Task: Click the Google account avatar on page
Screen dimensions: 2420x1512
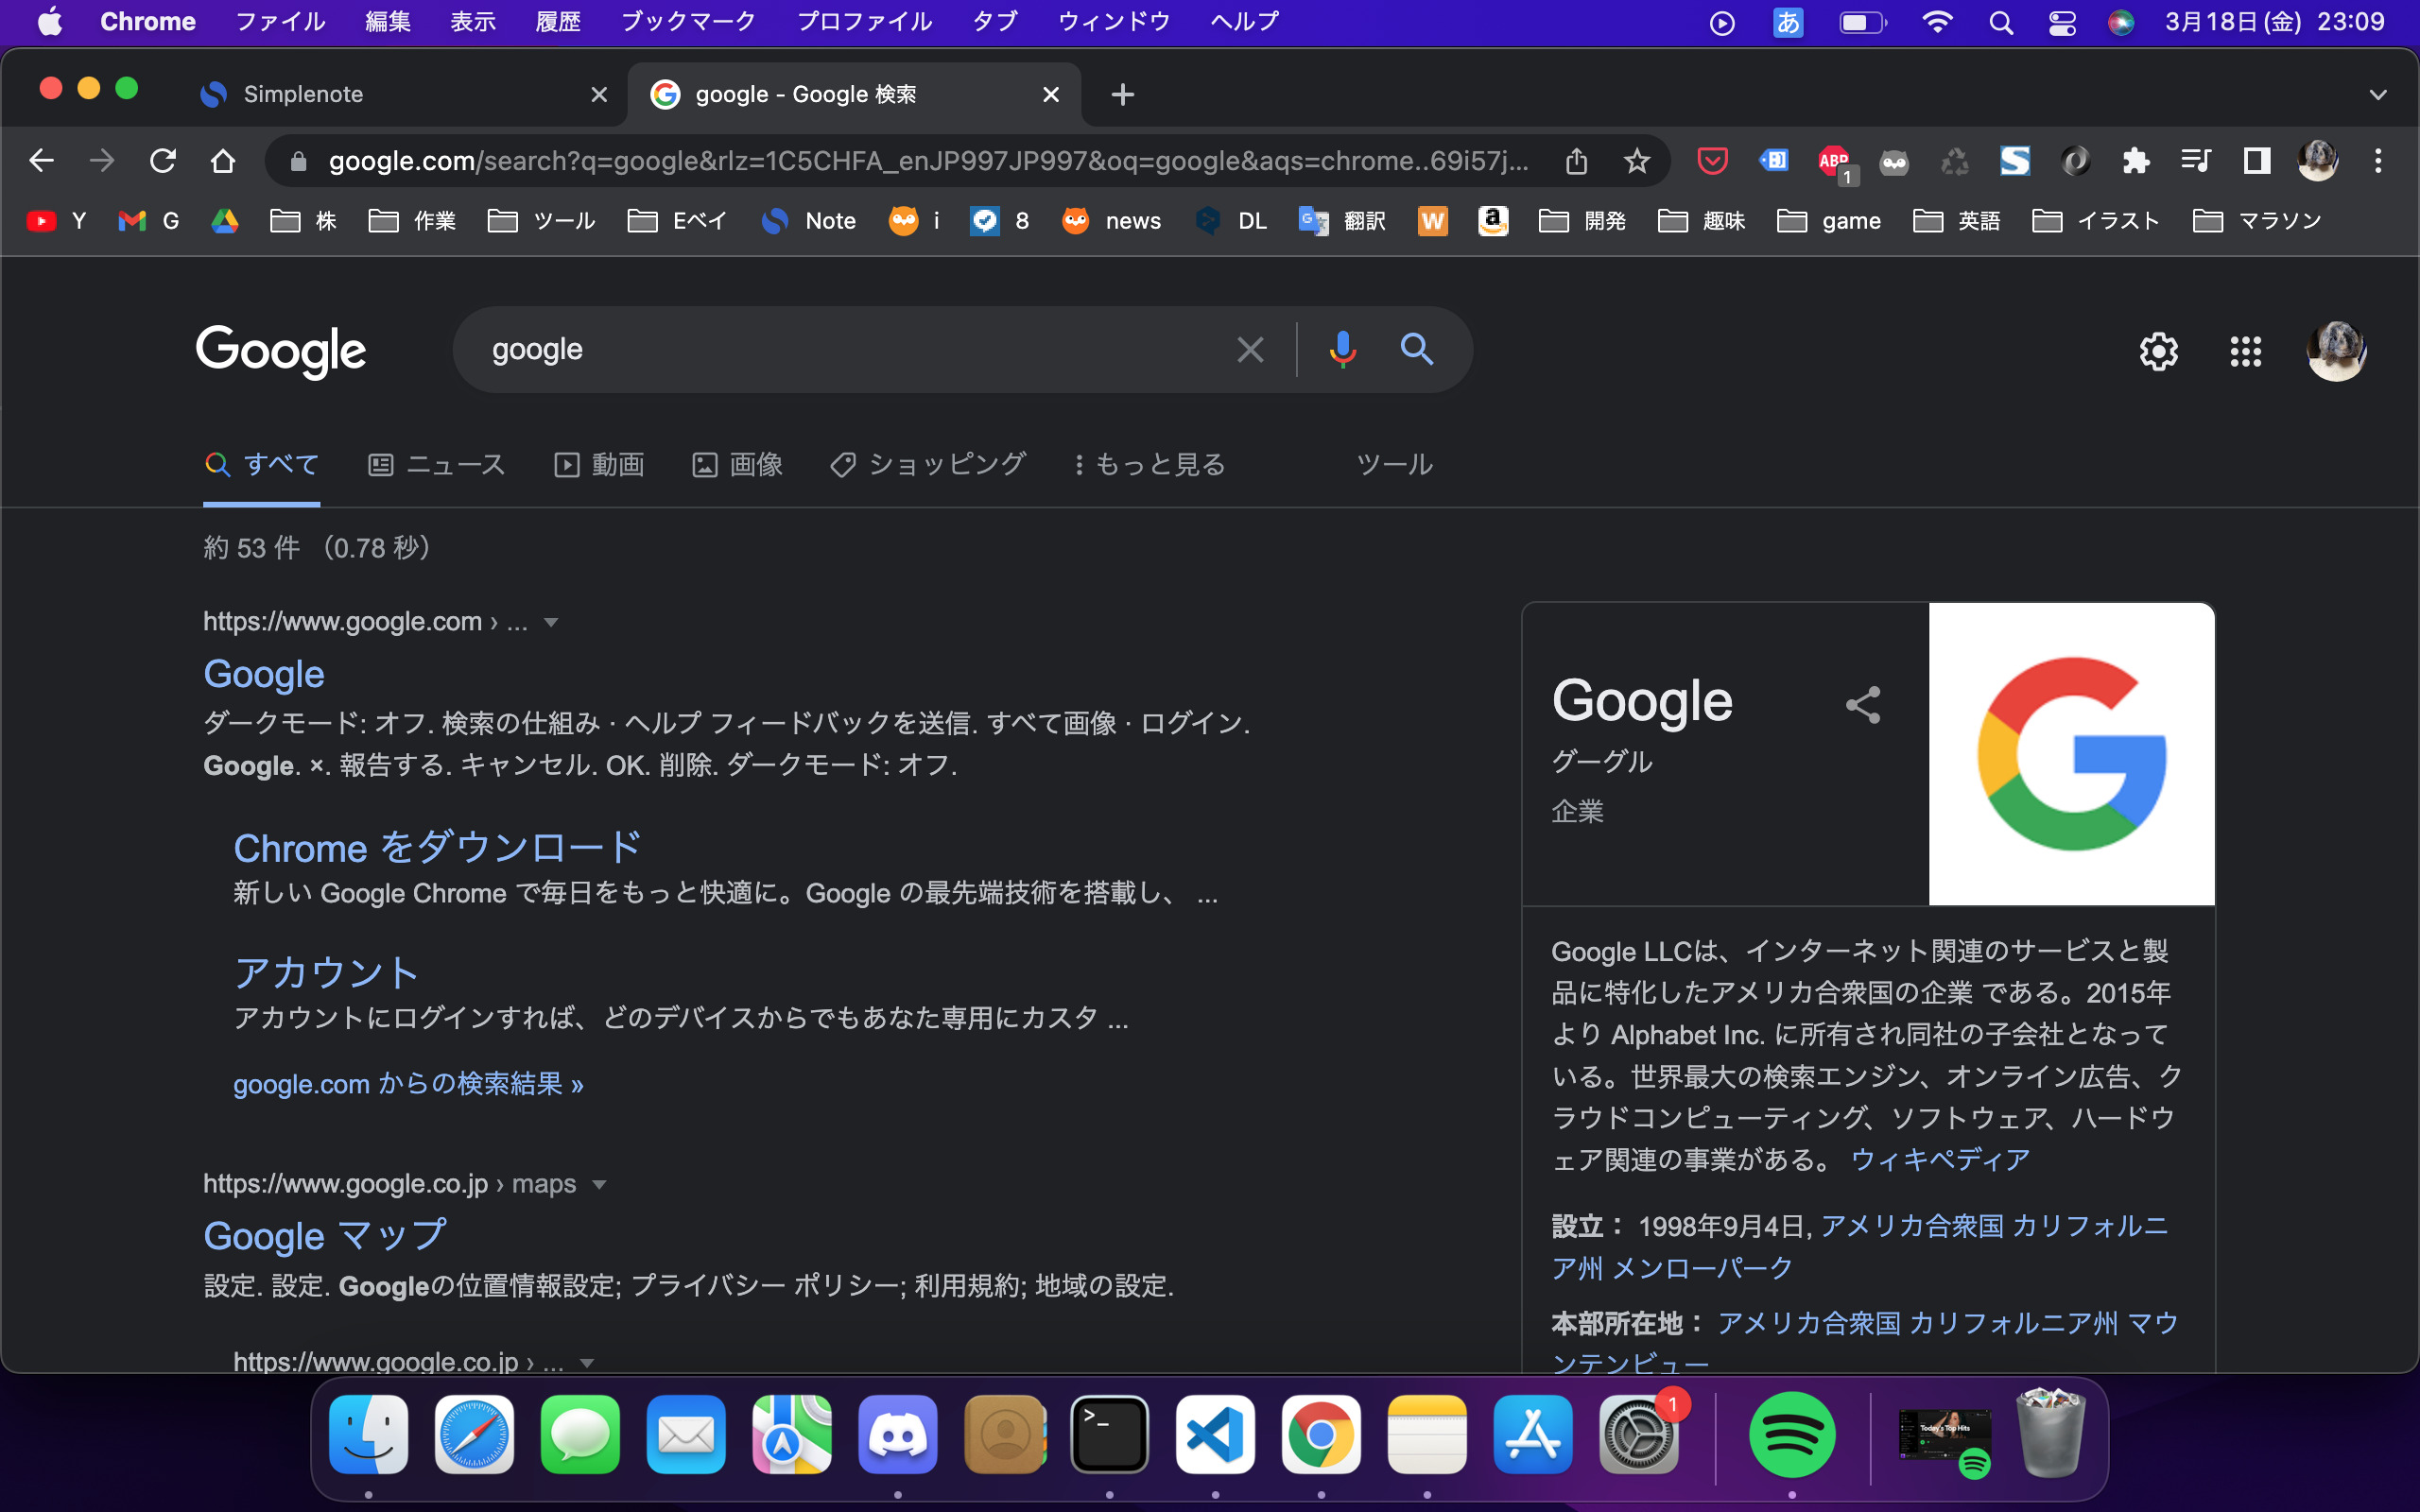Action: [2336, 351]
